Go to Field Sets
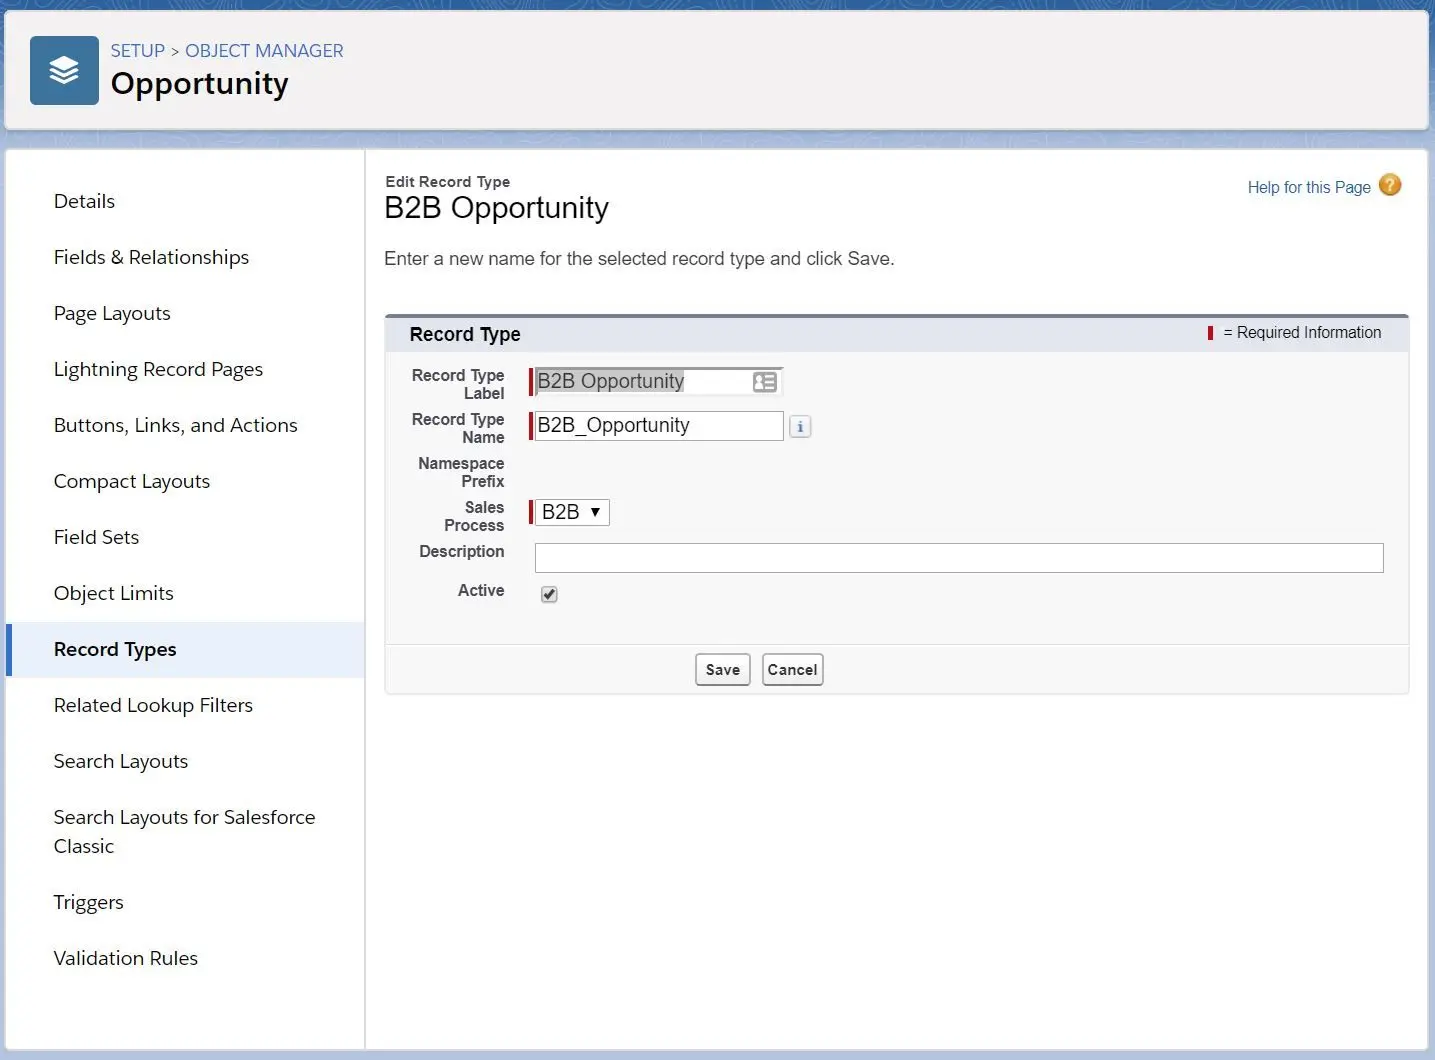 click(x=96, y=537)
